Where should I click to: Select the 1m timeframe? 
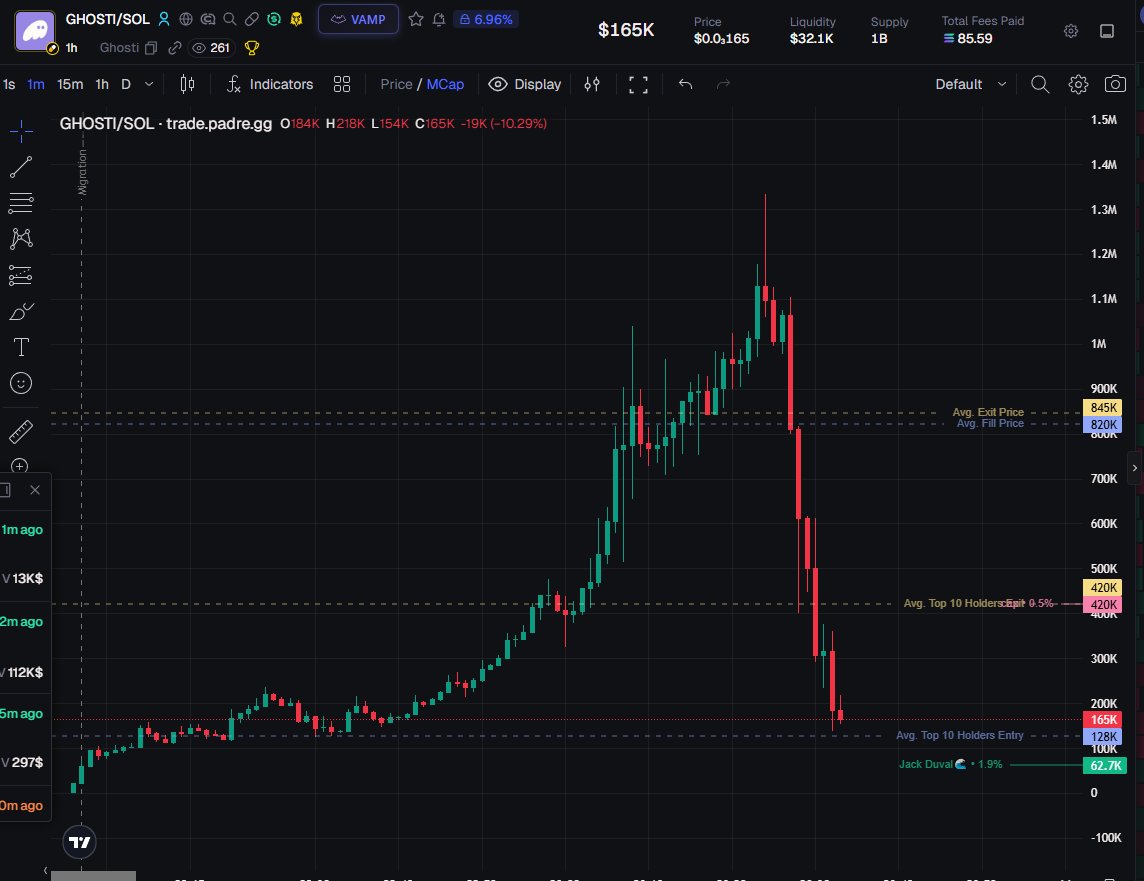tap(36, 85)
